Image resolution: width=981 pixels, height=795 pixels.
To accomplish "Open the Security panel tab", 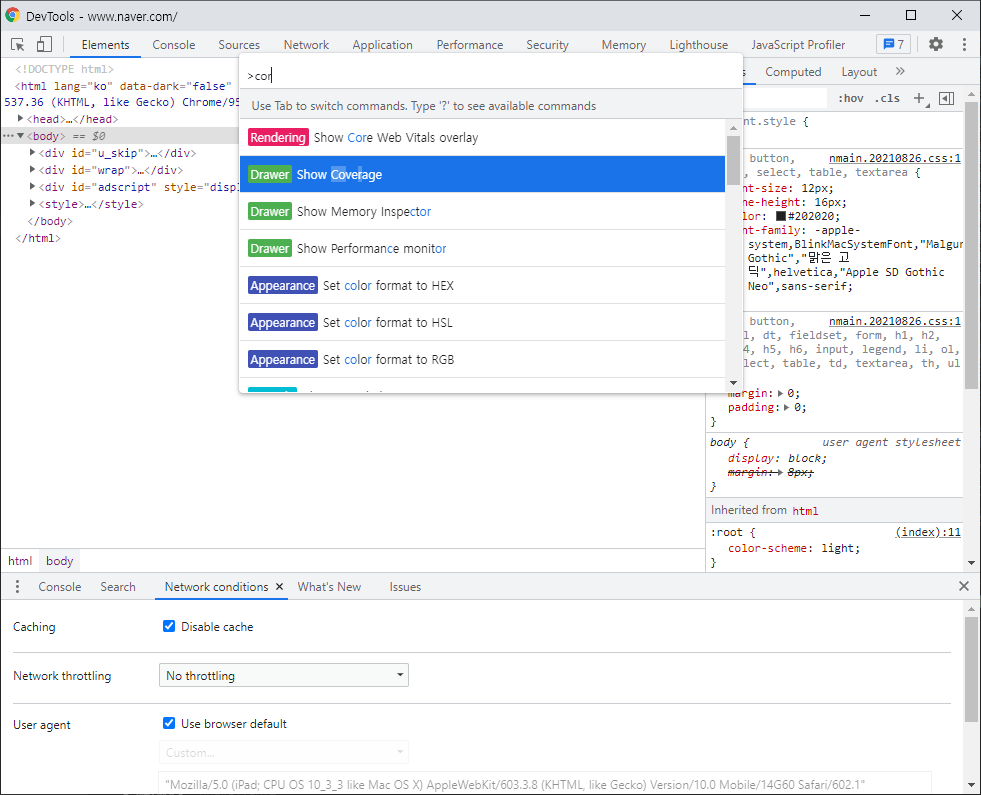I will tap(547, 45).
